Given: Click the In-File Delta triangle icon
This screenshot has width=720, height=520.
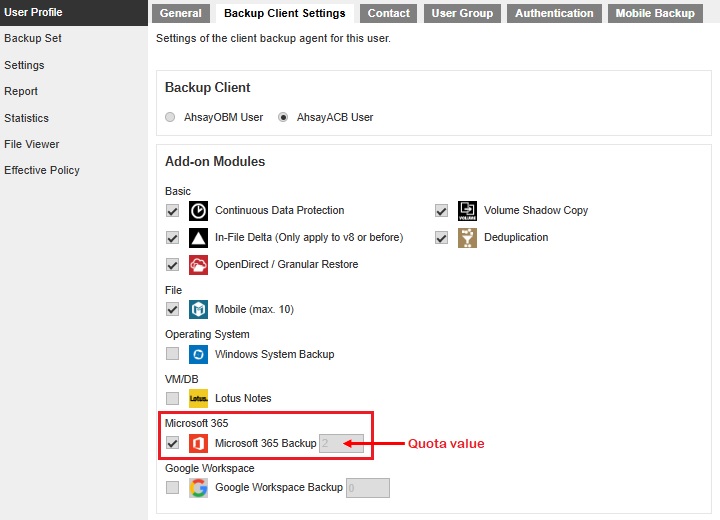Looking at the screenshot, I should click(199, 238).
